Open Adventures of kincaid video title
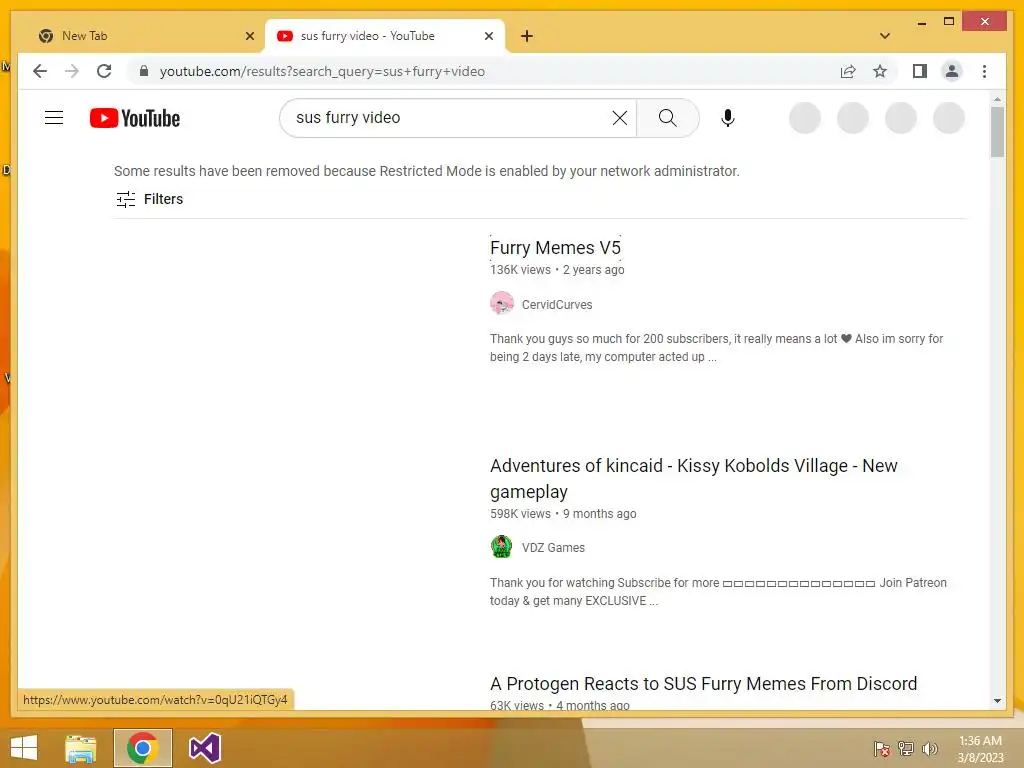The height and width of the screenshot is (768, 1024). click(x=694, y=479)
